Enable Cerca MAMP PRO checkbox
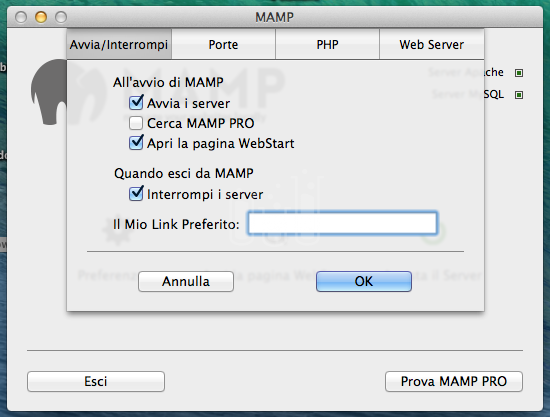 point(136,123)
